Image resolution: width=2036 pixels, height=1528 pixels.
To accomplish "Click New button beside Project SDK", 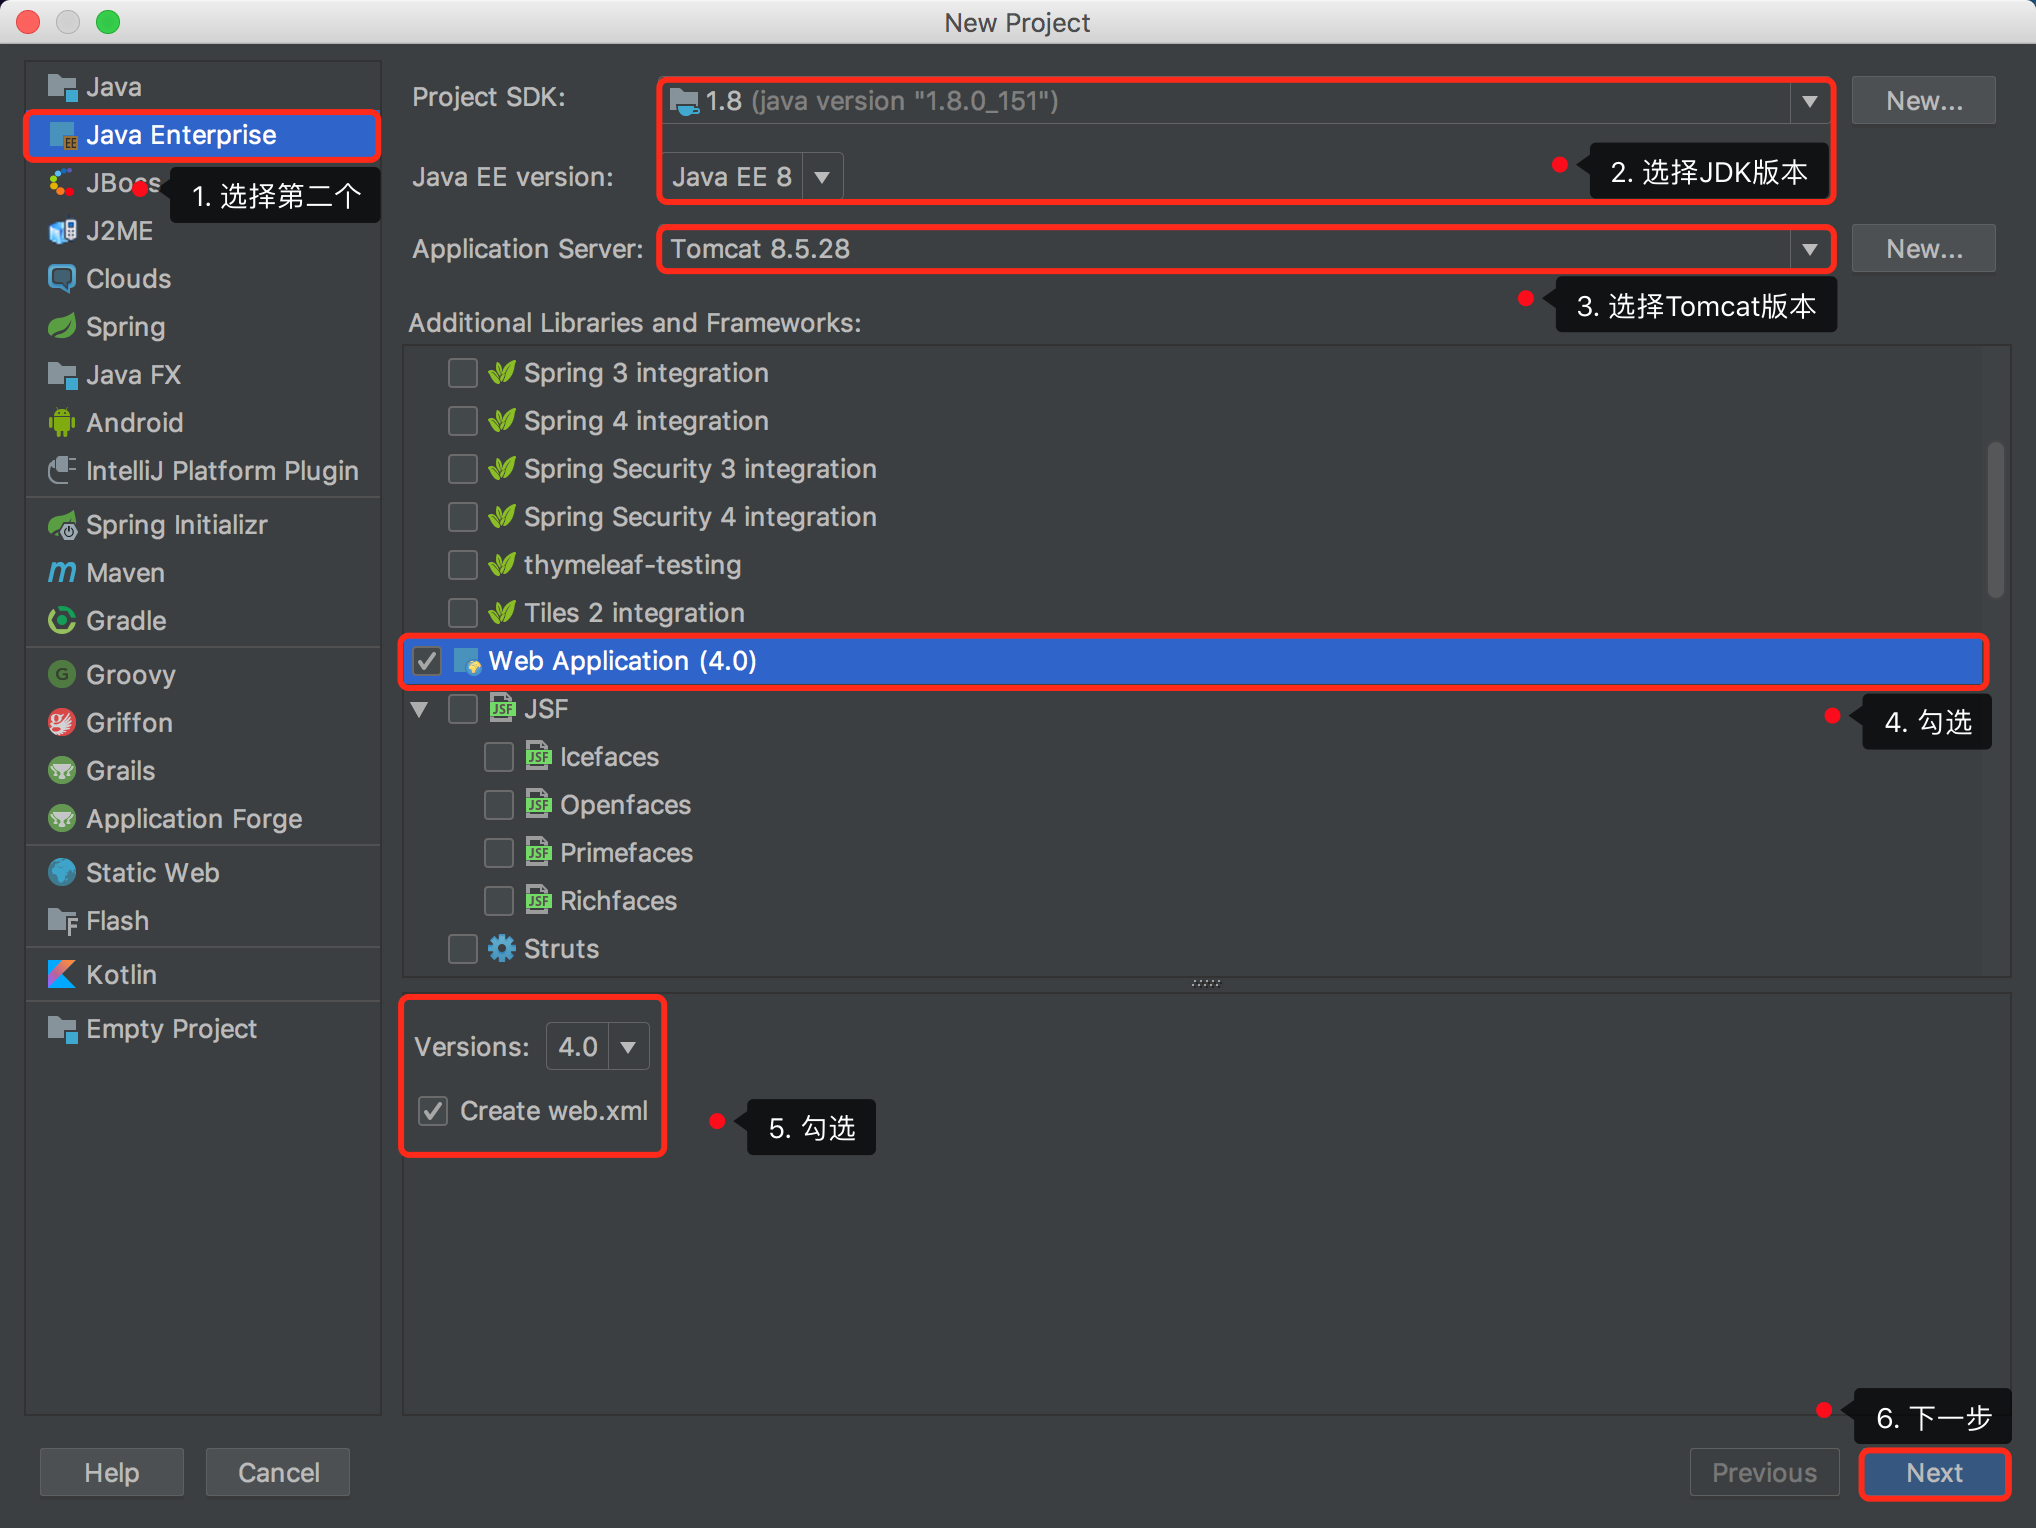I will [1924, 101].
